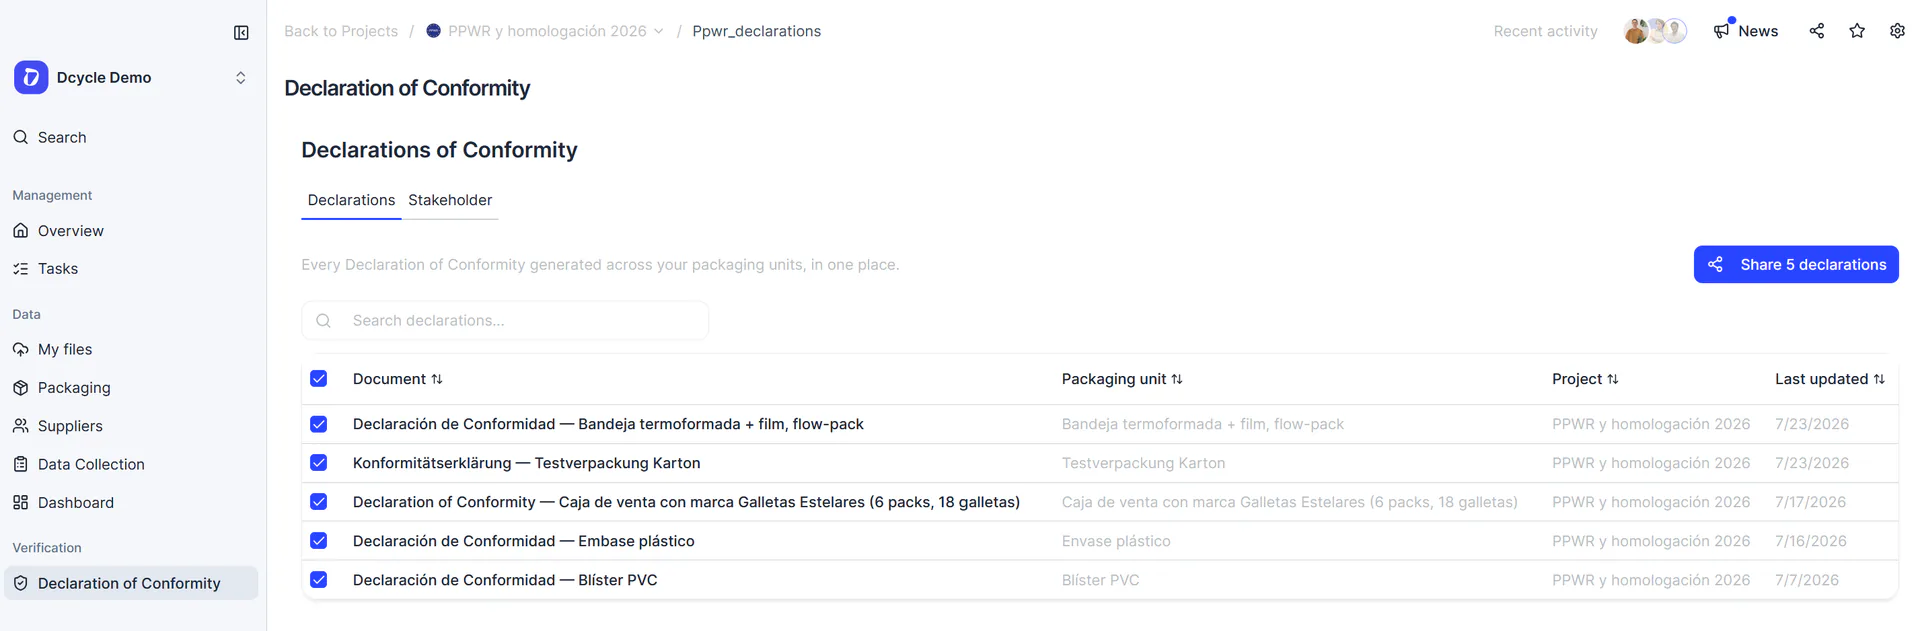Click the Share 5 declarations button
1920x631 pixels.
coord(1796,265)
